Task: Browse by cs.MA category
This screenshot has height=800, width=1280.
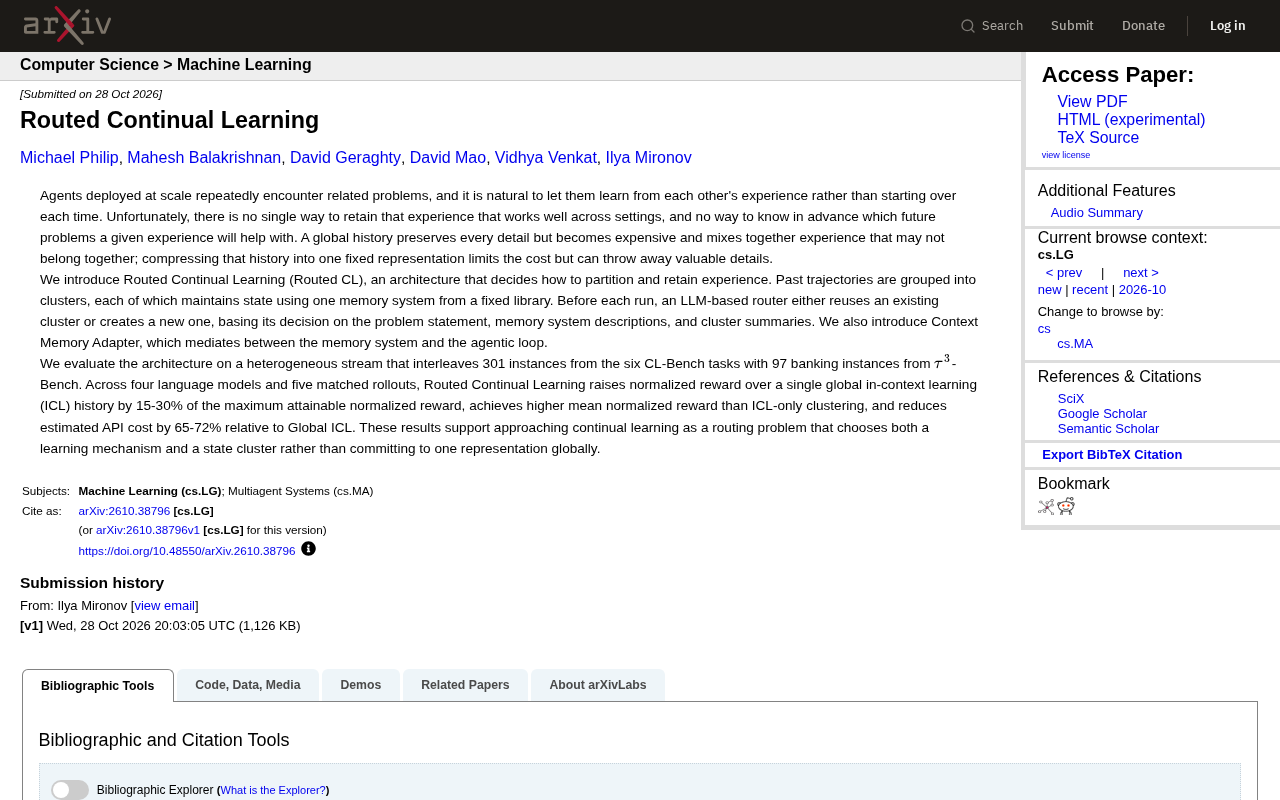Action: click(1075, 344)
